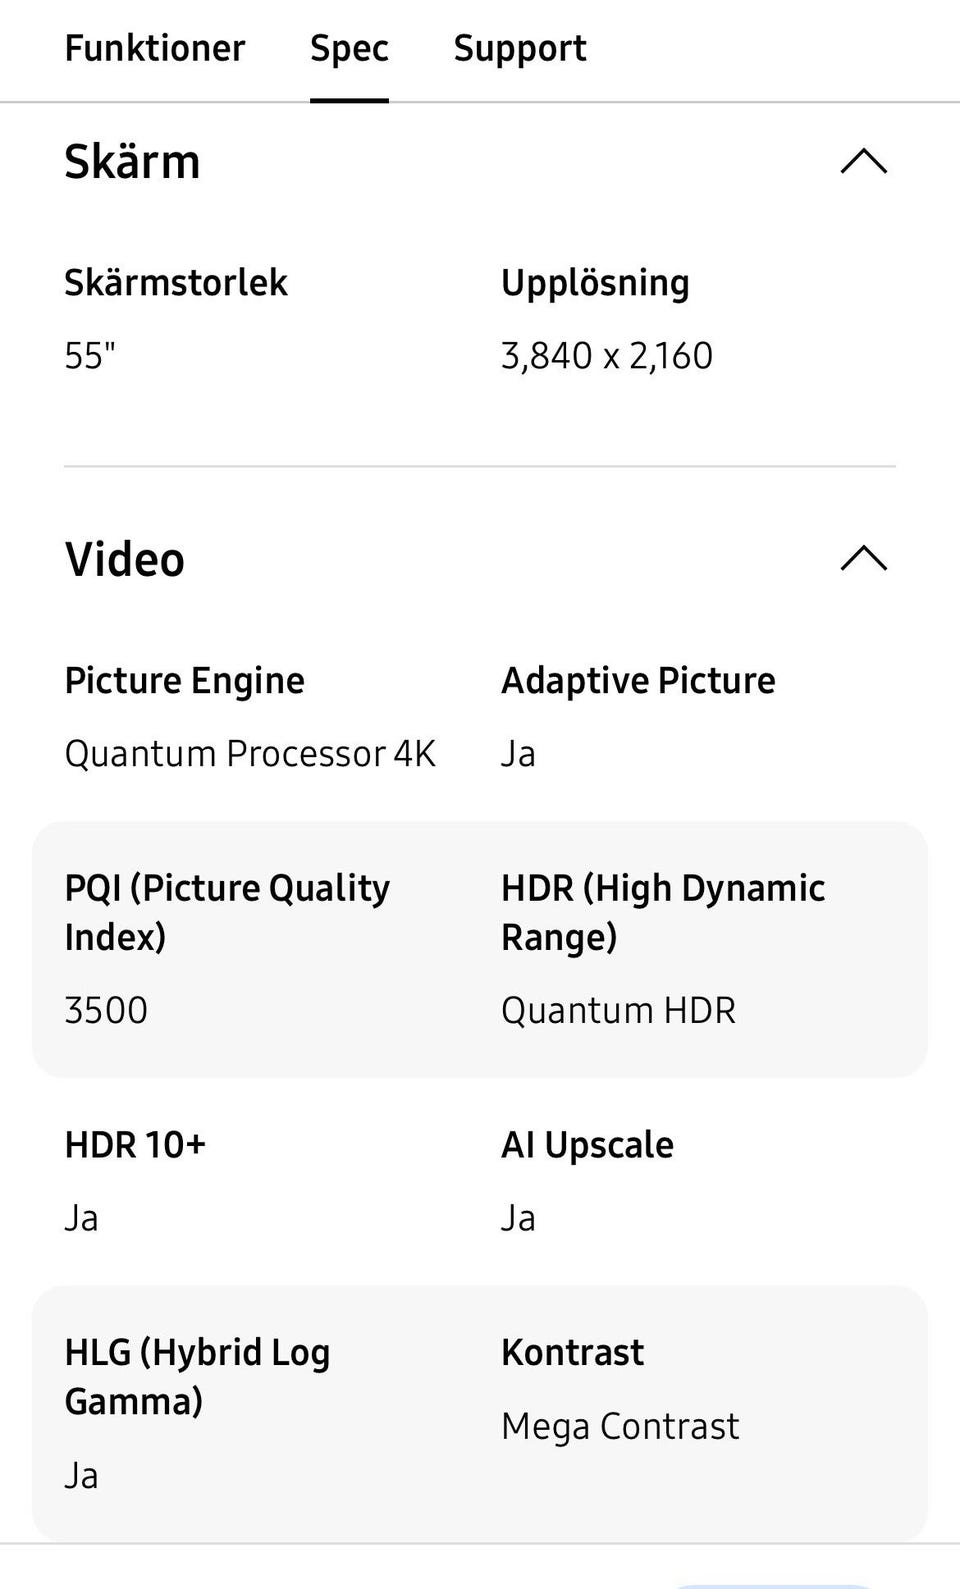The height and width of the screenshot is (1589, 960).
Task: Select the Adaptive Picture label
Action: click(x=638, y=681)
